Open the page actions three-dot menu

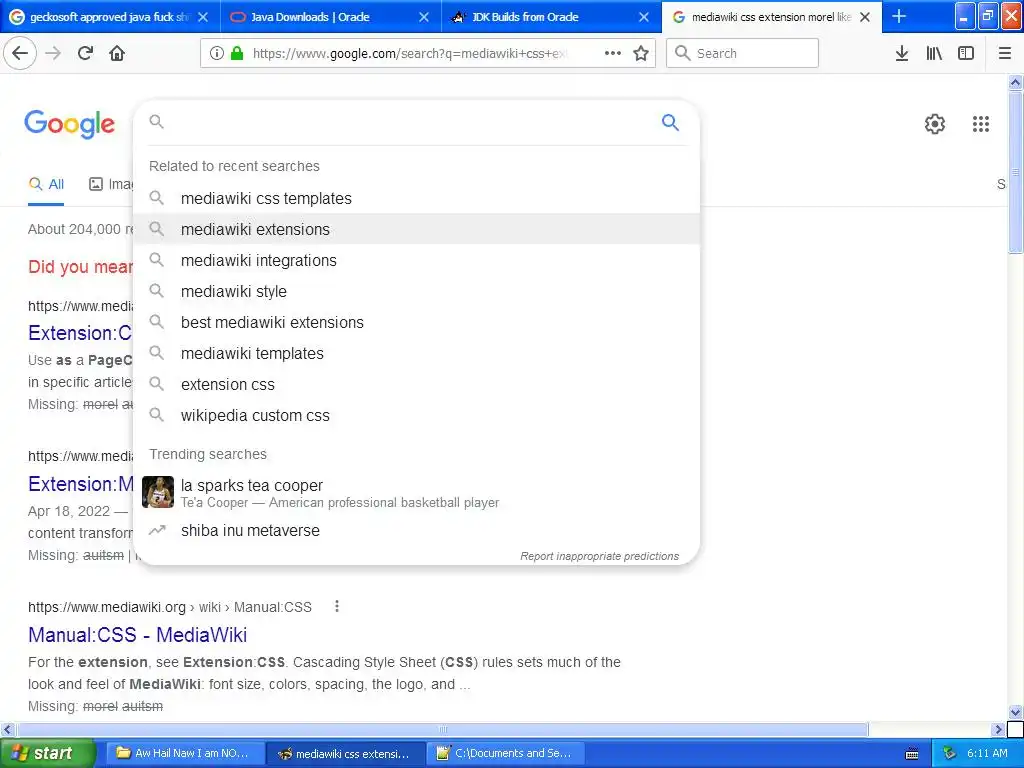point(613,54)
